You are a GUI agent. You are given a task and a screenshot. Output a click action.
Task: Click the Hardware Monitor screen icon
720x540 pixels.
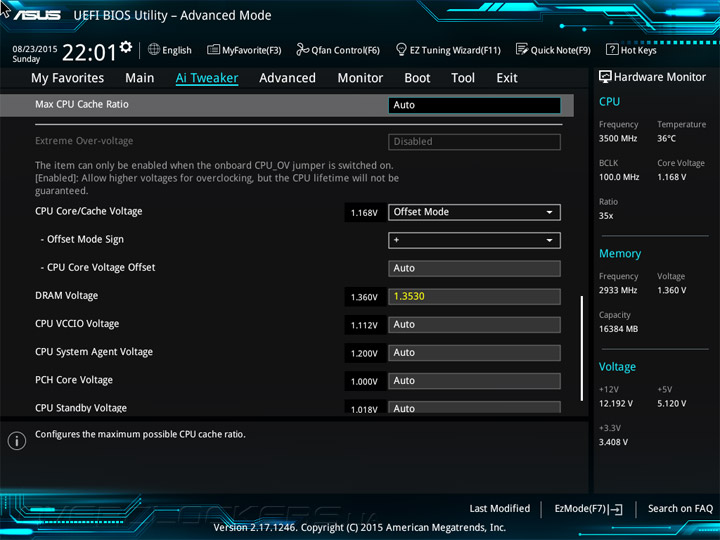tap(605, 77)
